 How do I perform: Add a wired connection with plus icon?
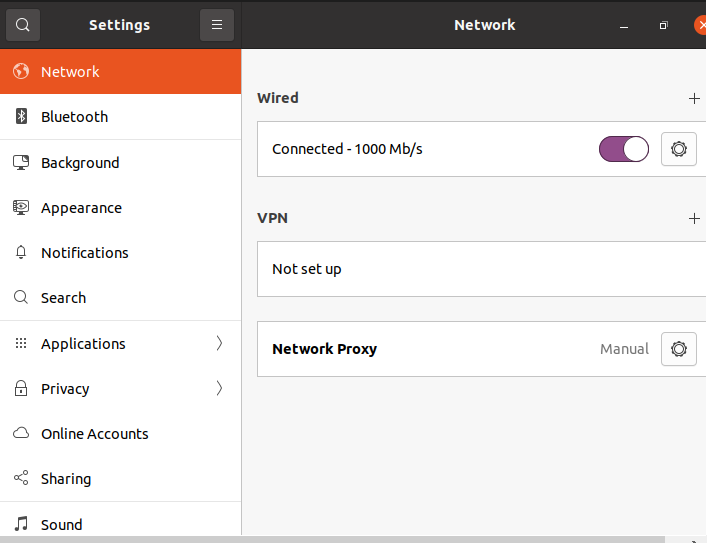[694, 98]
